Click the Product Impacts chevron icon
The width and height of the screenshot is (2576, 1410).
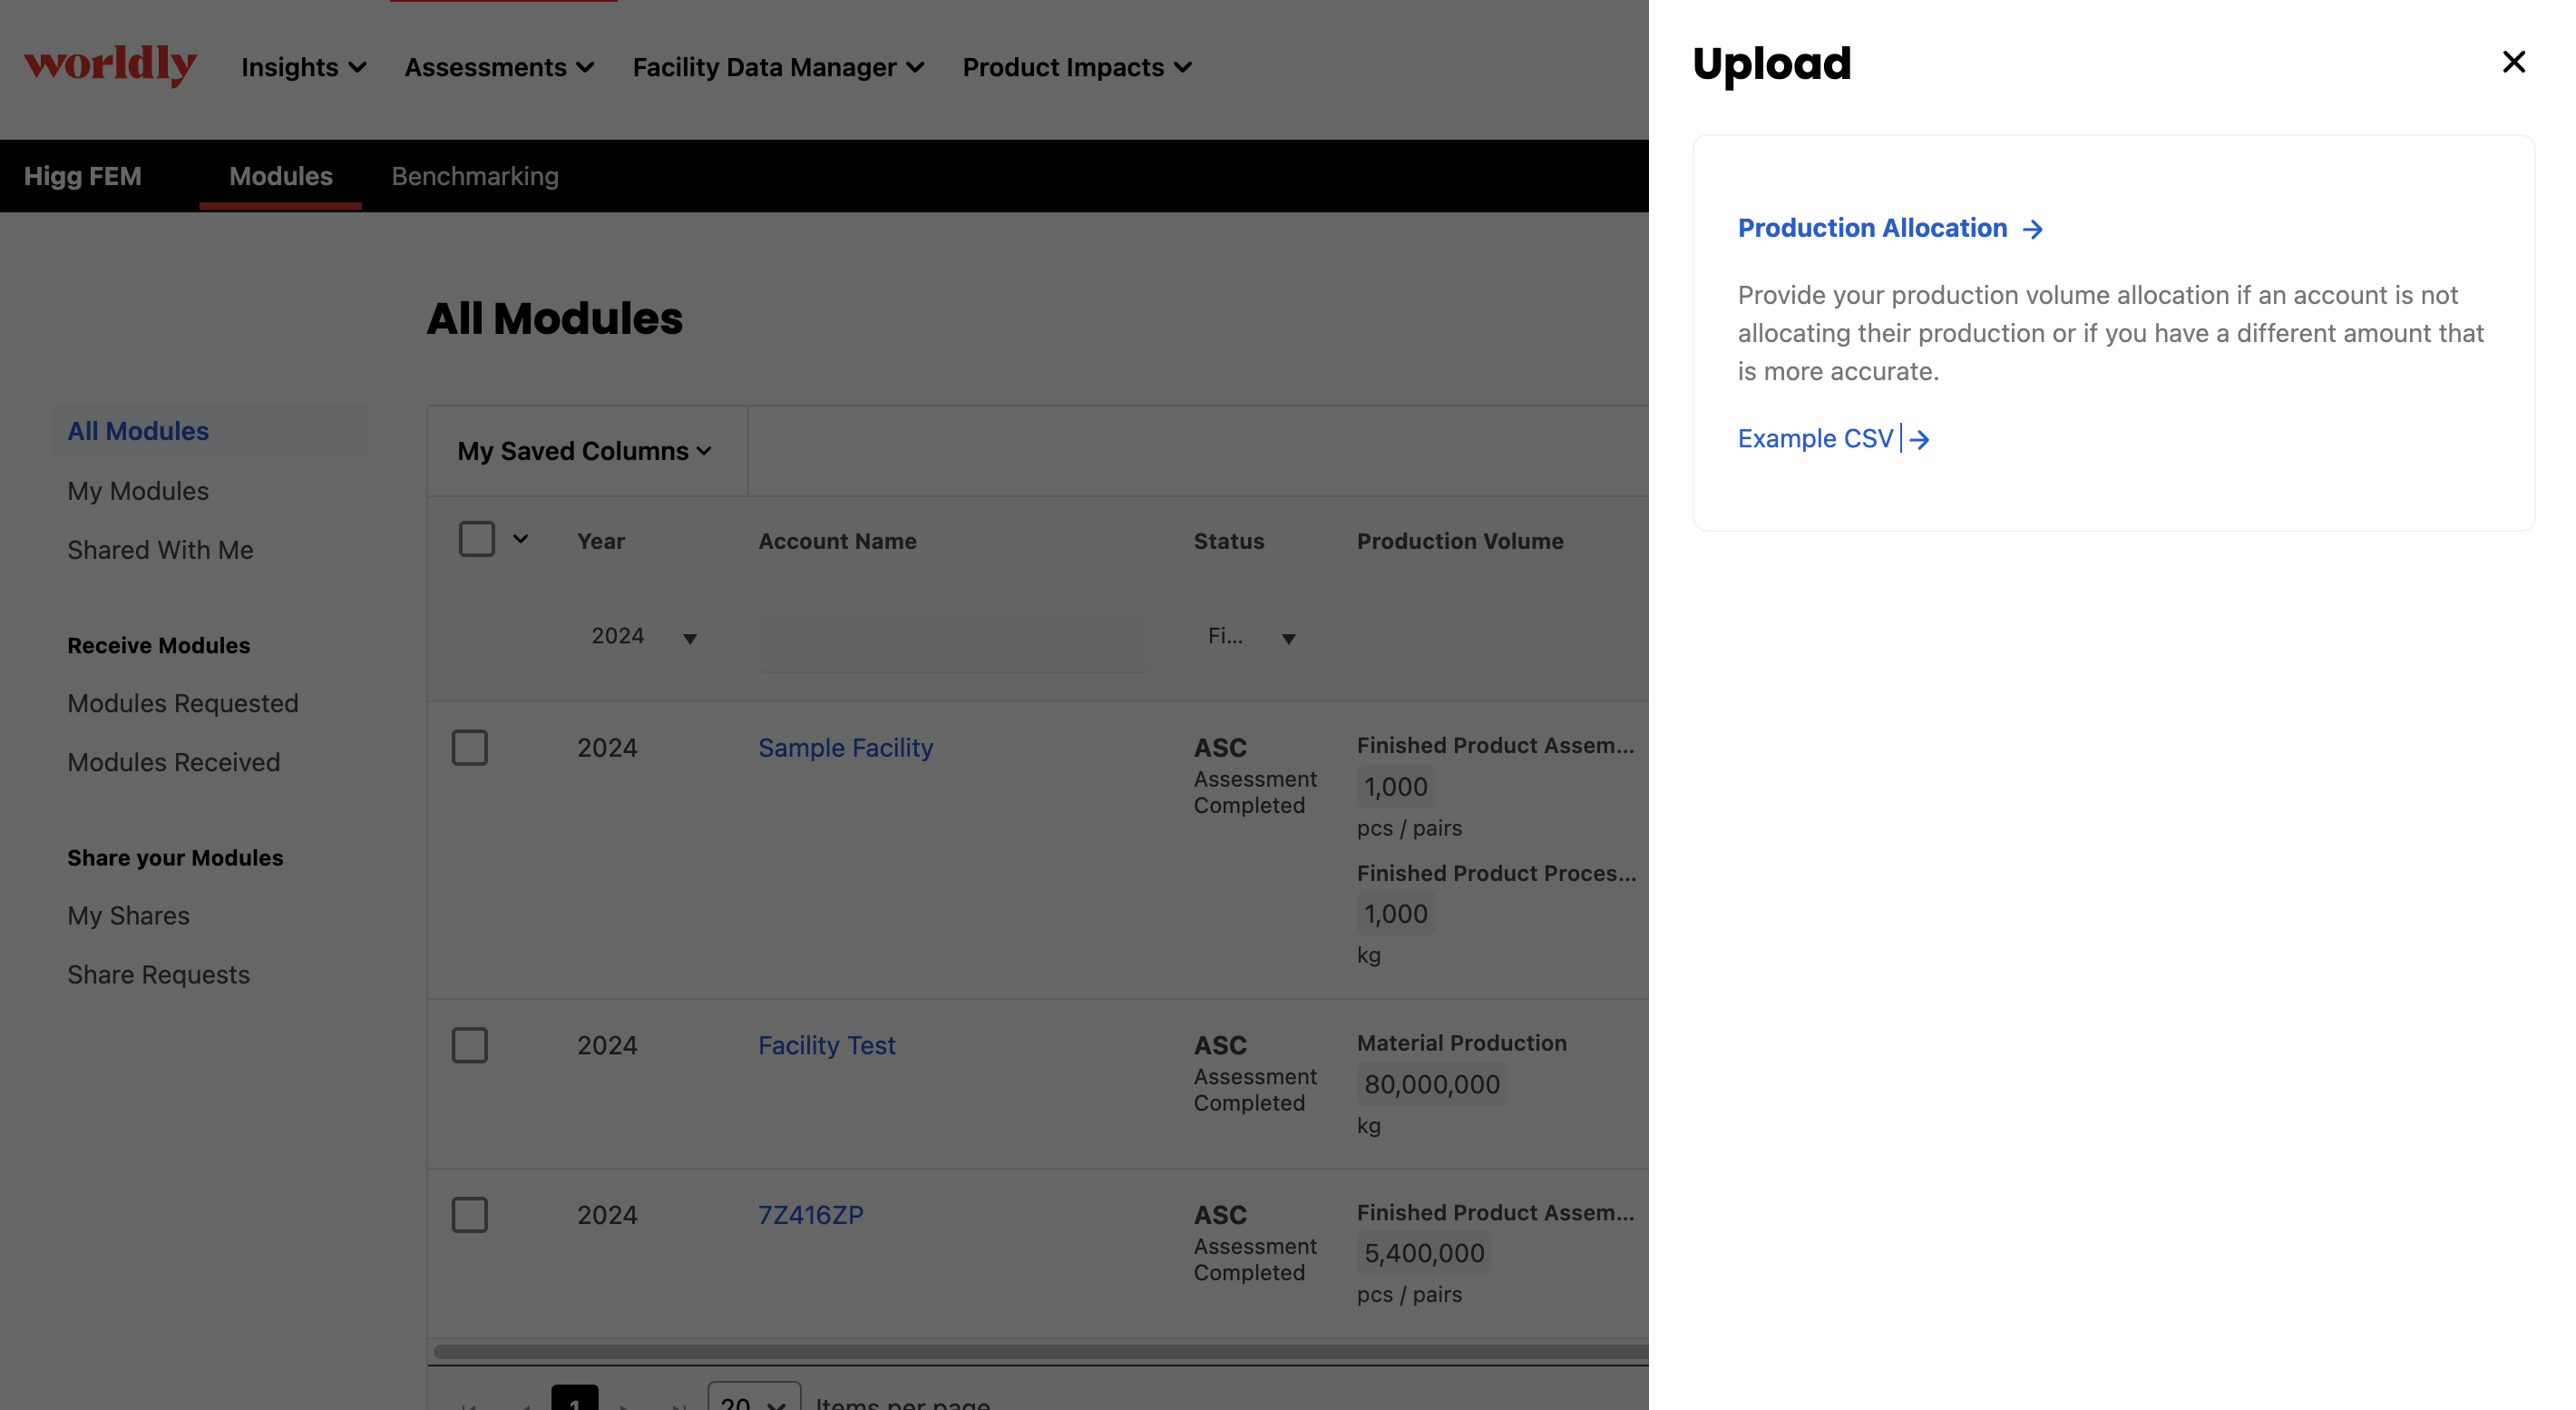[1183, 68]
